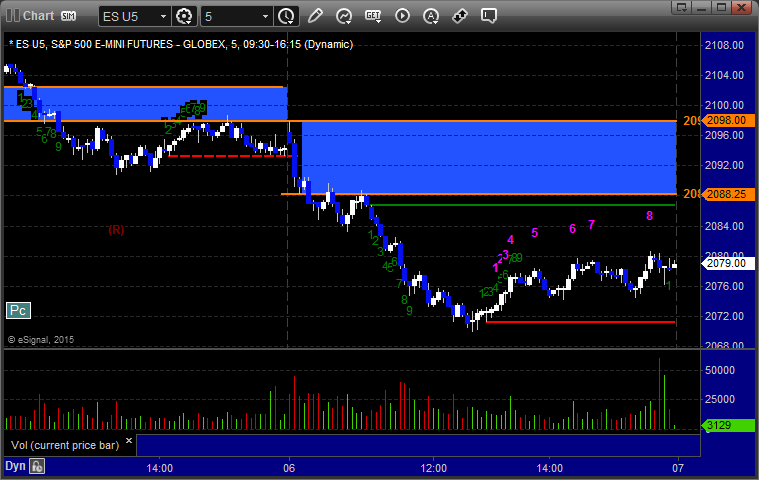Close the Vol (current price bar) study tab
The image size is (759, 480).
coord(129,440)
